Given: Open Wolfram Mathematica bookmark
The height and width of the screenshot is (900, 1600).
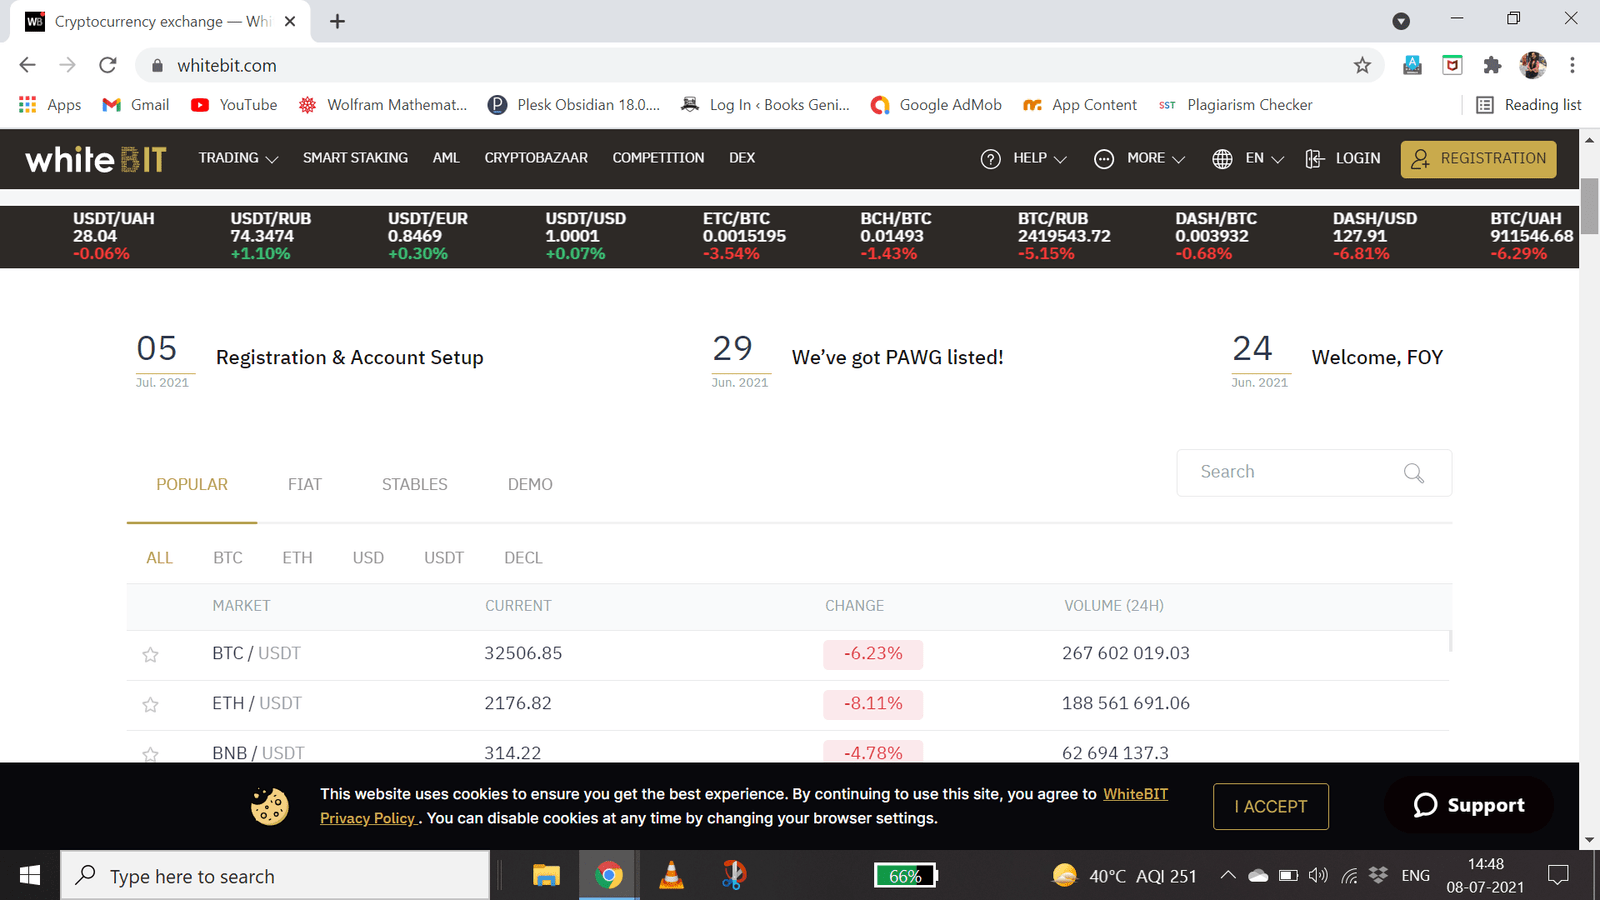Looking at the screenshot, I should tap(382, 105).
